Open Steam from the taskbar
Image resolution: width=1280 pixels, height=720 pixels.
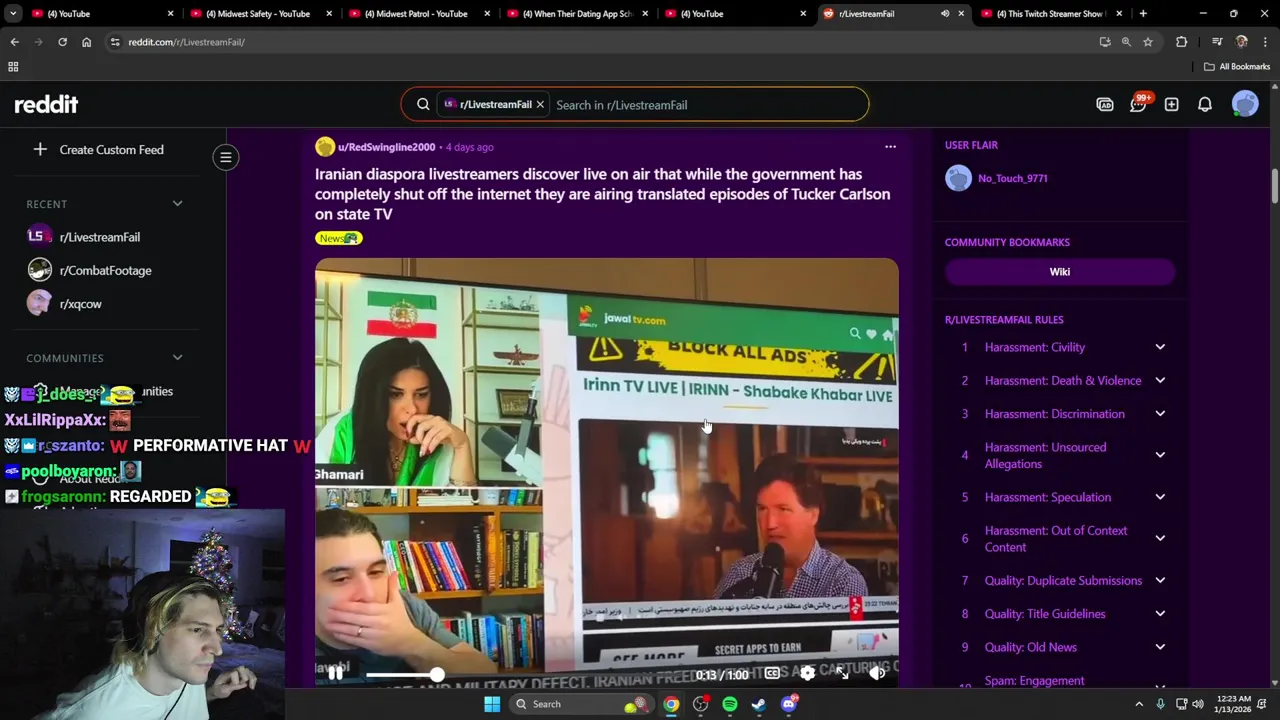(759, 704)
